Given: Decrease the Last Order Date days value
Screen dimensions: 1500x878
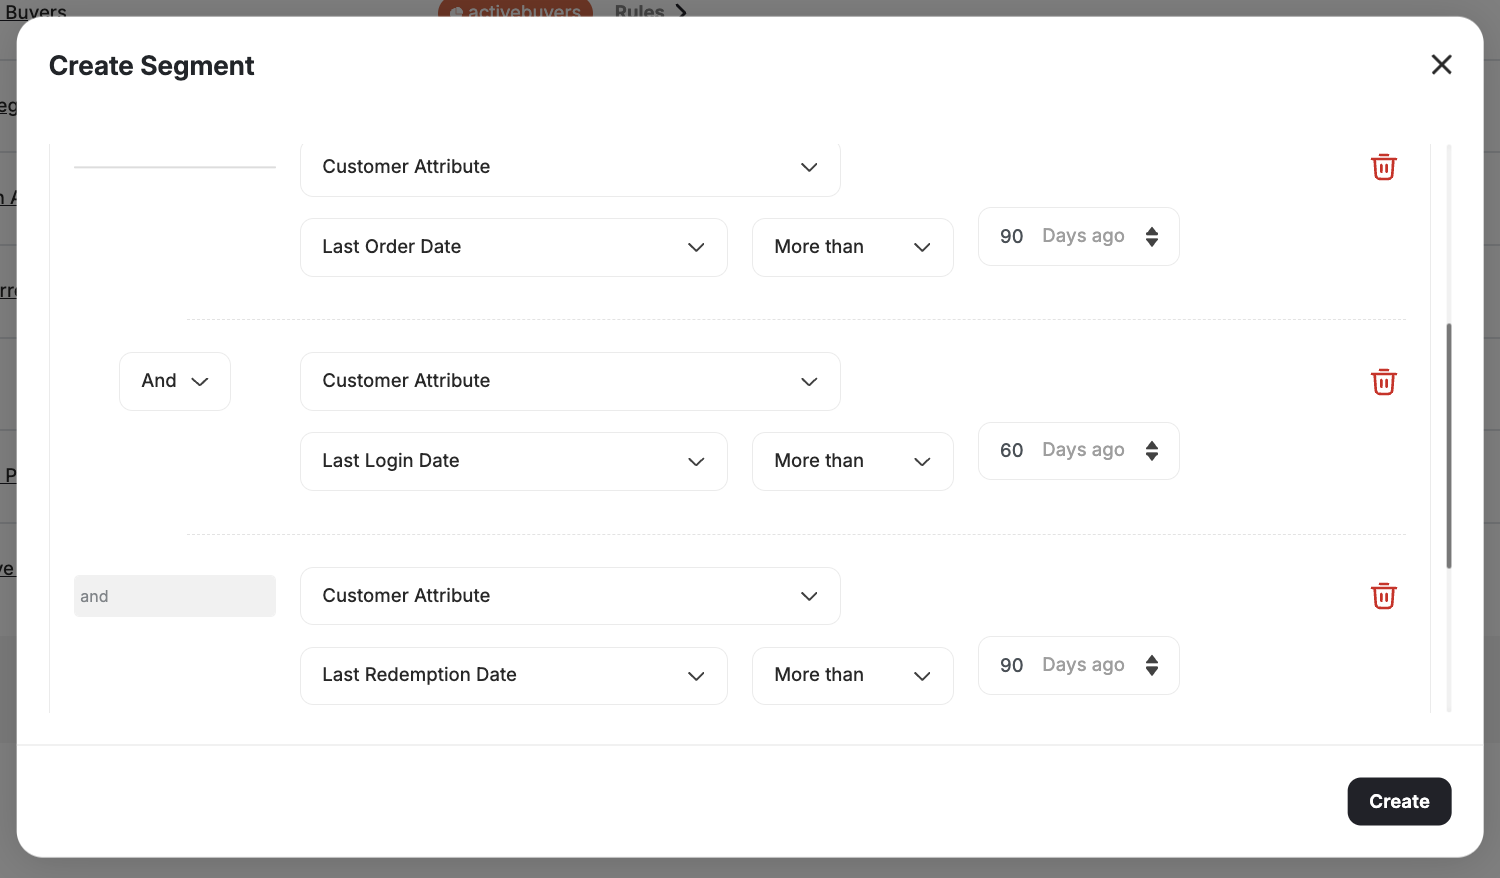Looking at the screenshot, I should click(1152, 242).
